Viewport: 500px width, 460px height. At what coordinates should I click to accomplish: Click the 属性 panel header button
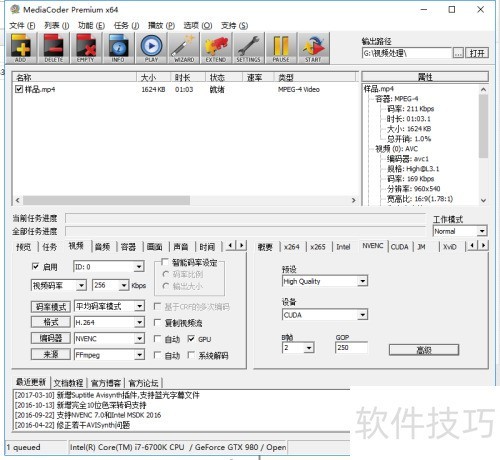tap(425, 77)
